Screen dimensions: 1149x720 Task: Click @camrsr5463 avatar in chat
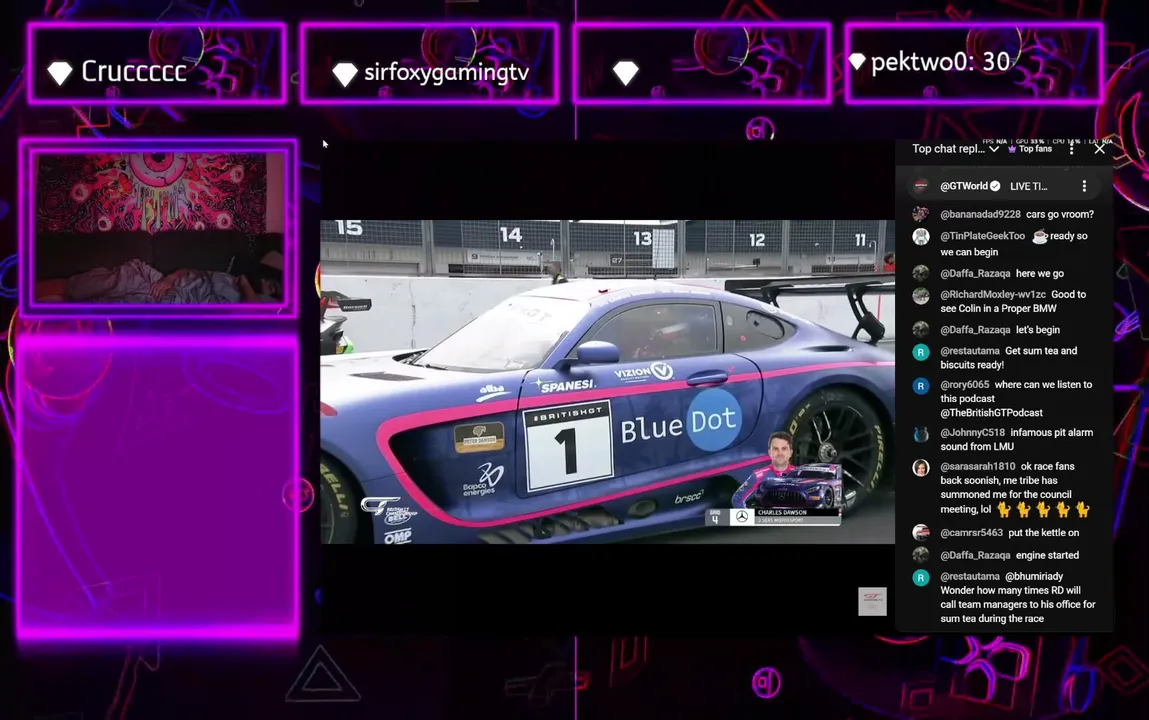[921, 533]
